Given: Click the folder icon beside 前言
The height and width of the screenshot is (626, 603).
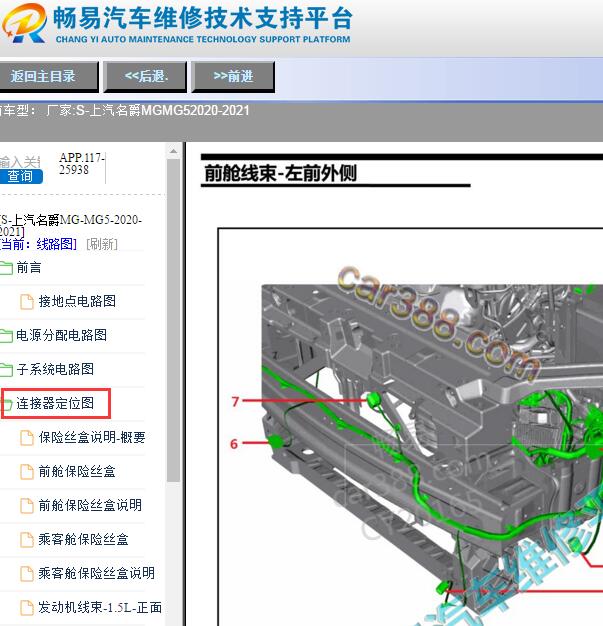Looking at the screenshot, I should pyautogui.click(x=6, y=268).
